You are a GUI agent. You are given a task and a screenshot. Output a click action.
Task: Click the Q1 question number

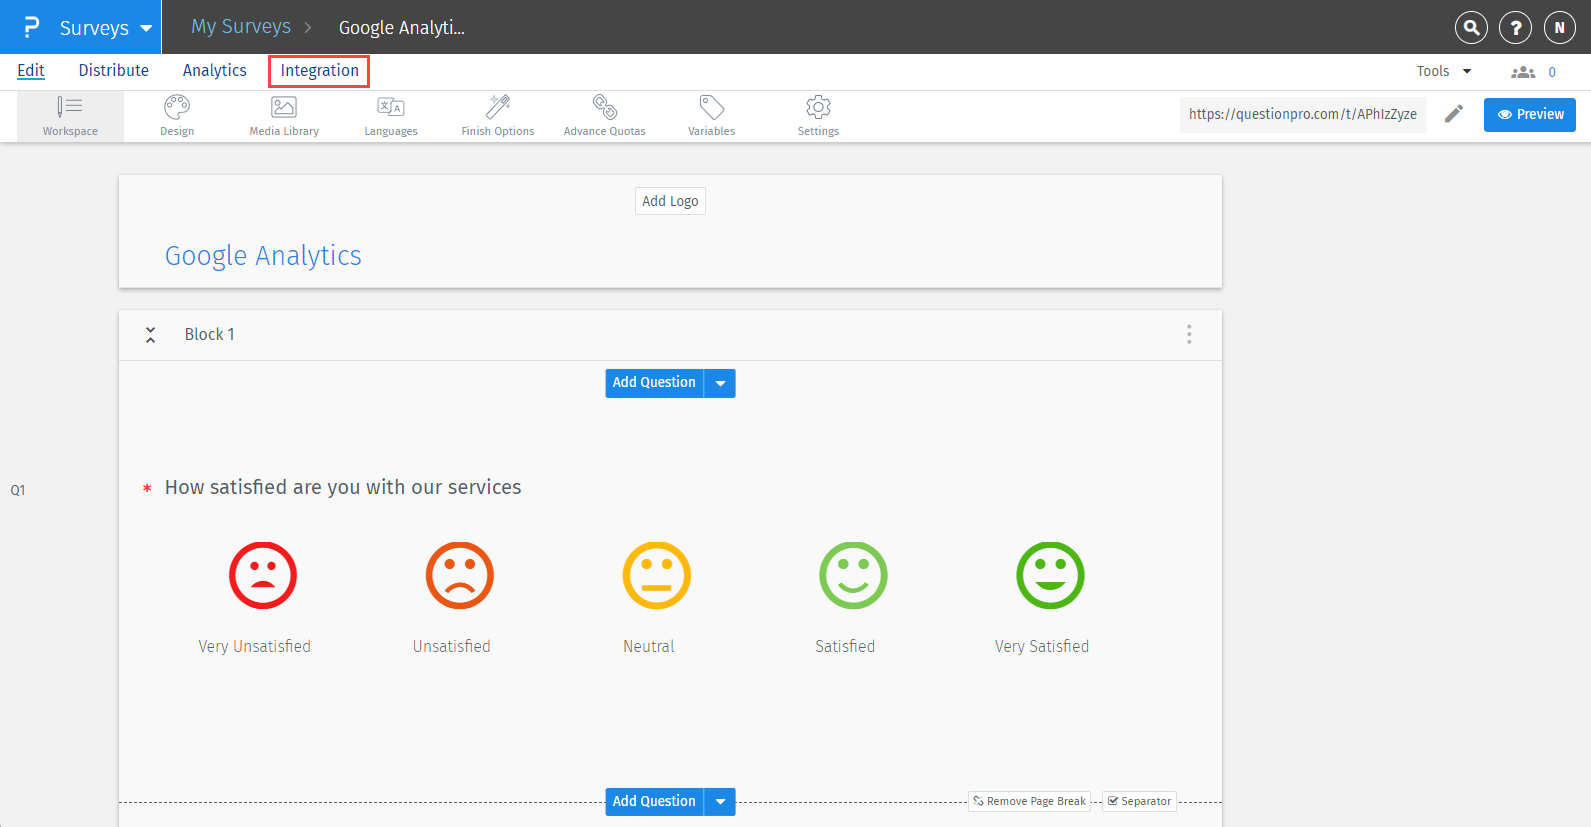(x=18, y=490)
